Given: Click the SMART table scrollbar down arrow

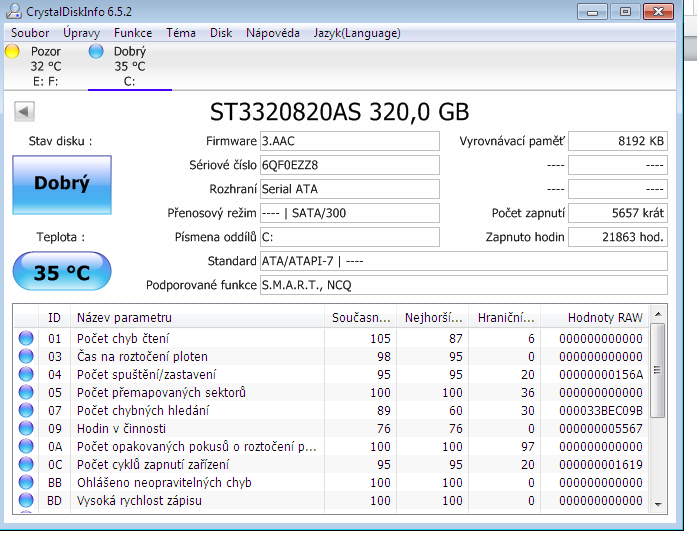Looking at the screenshot, I should (x=658, y=504).
